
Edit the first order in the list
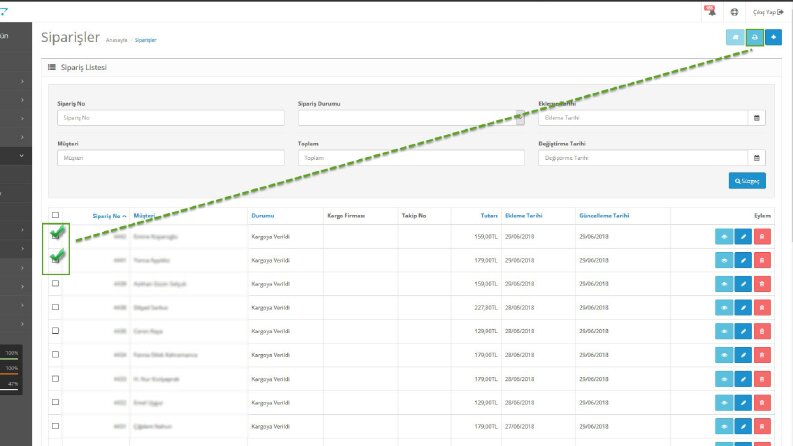click(743, 237)
